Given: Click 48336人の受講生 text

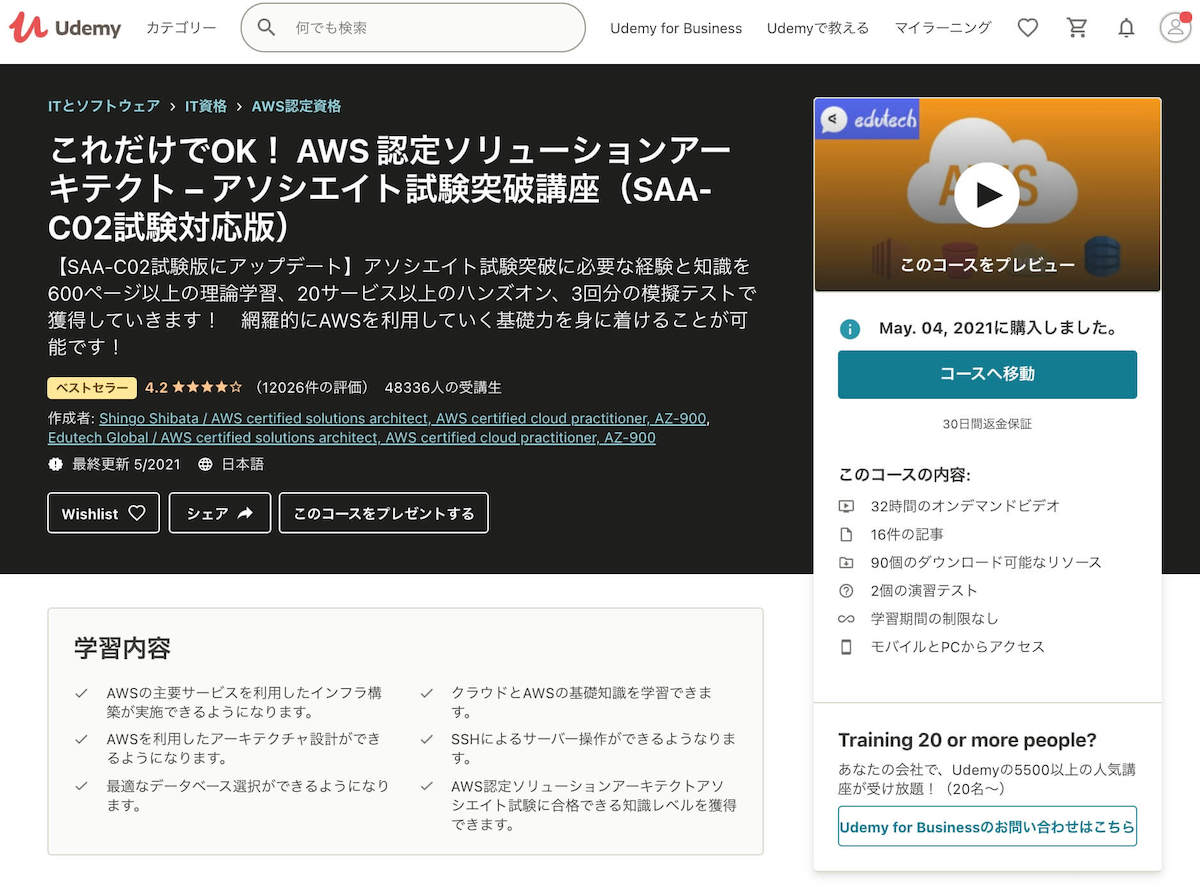Looking at the screenshot, I should [x=443, y=387].
